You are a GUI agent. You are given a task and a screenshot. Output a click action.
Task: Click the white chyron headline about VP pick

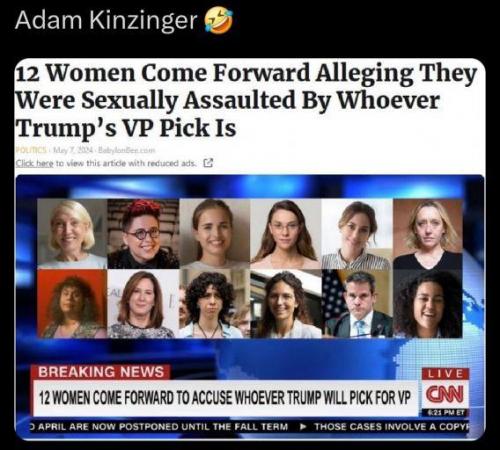[x=225, y=397]
